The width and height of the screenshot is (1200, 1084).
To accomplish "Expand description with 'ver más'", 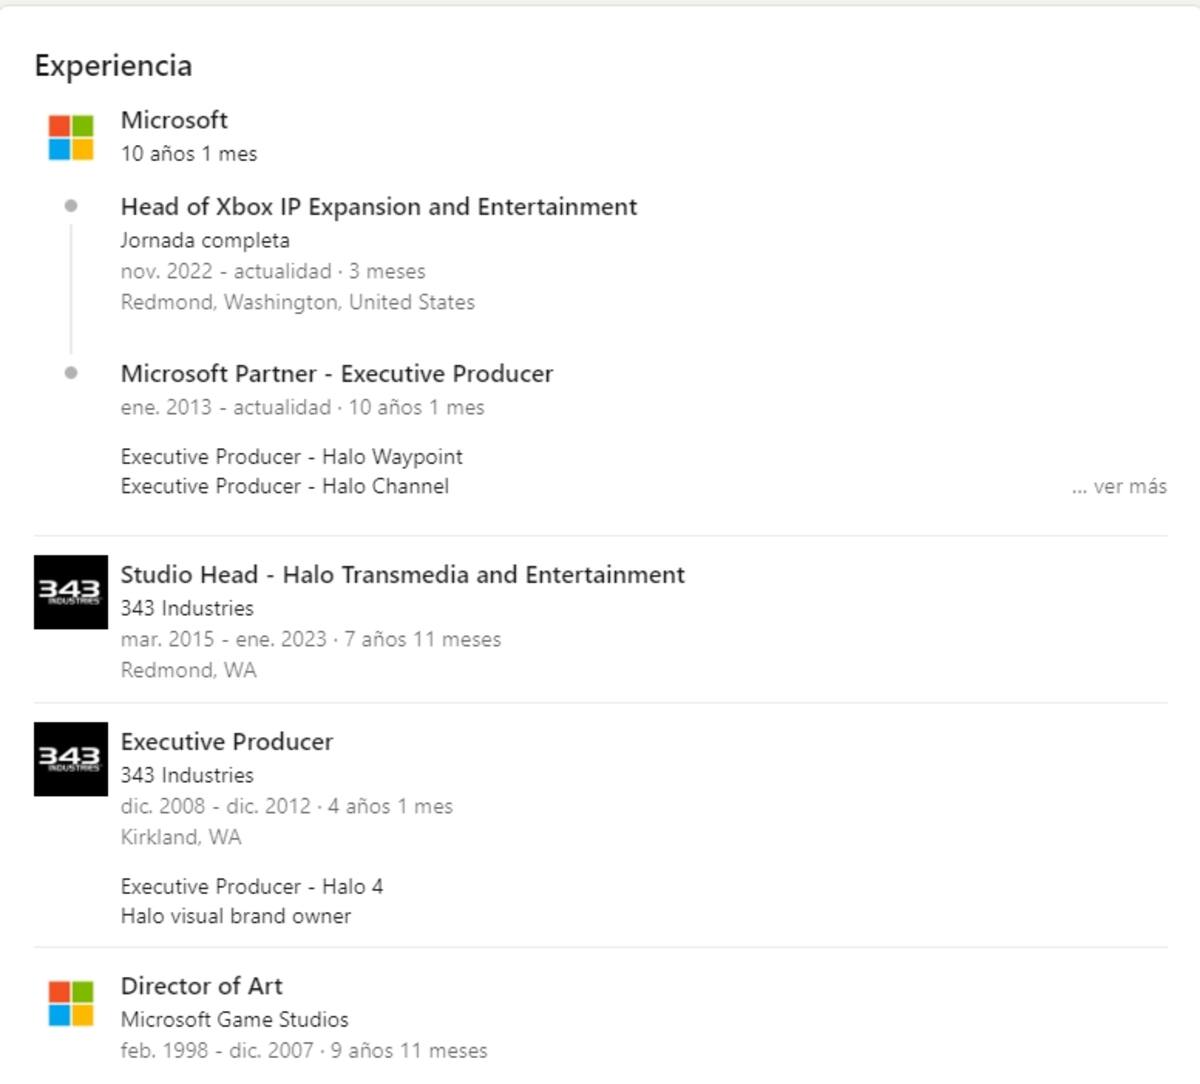I will point(1119,487).
